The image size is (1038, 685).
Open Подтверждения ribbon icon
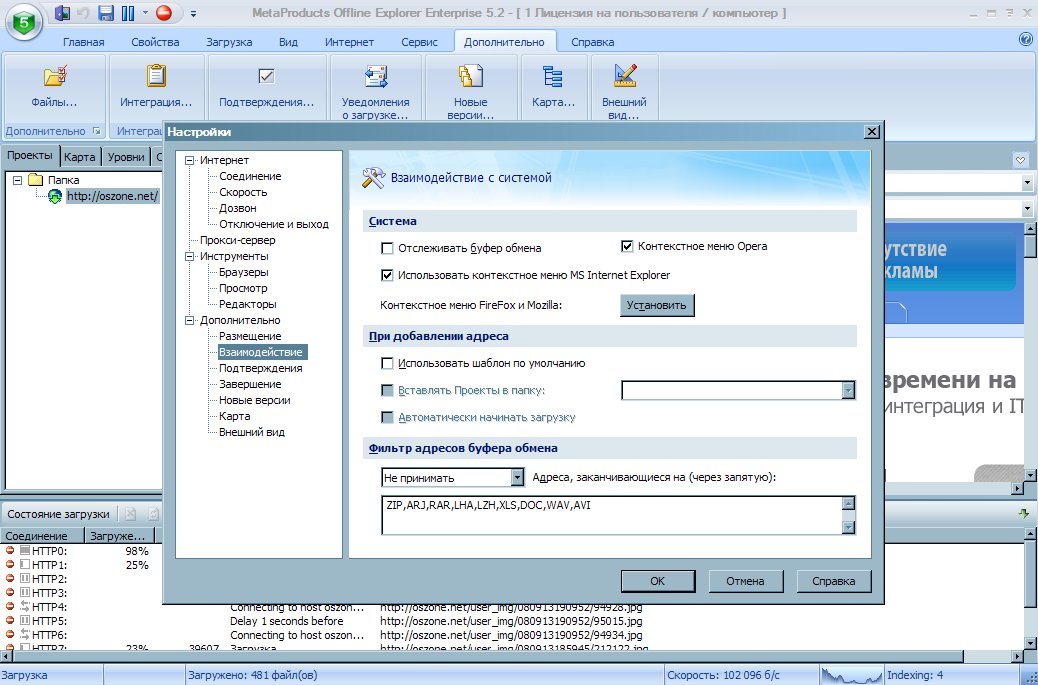(266, 76)
